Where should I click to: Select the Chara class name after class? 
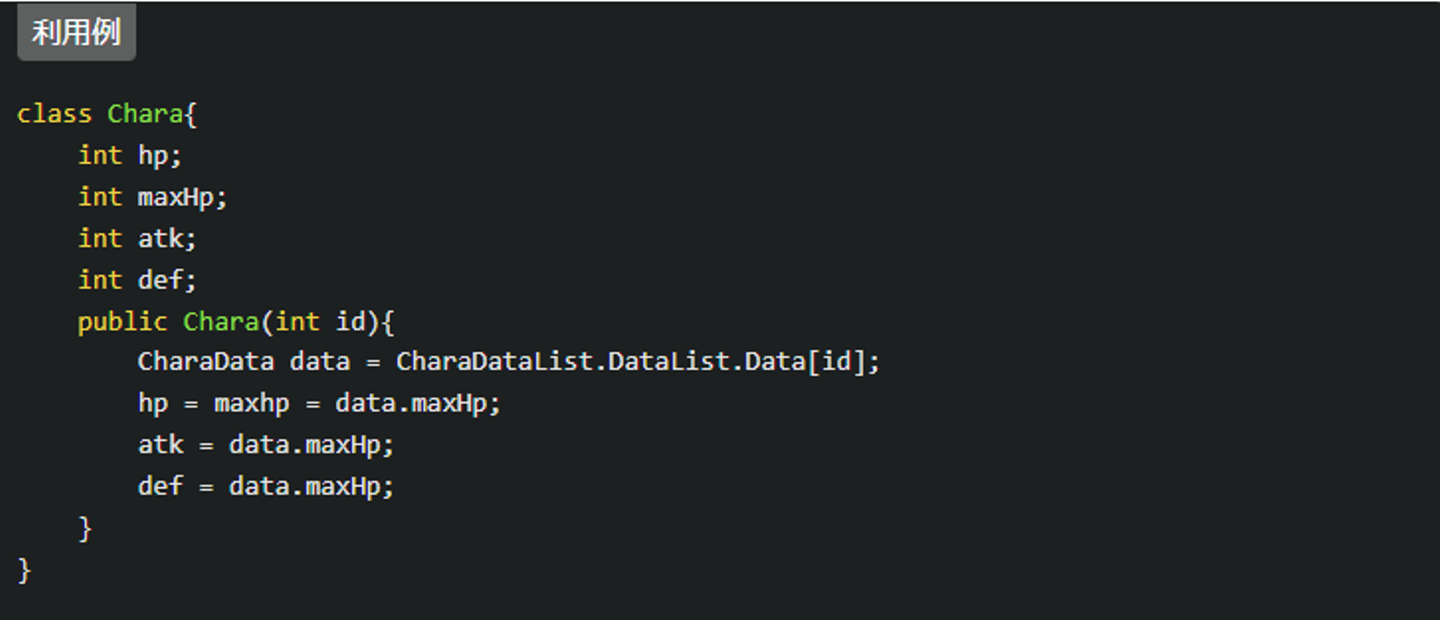pos(145,114)
